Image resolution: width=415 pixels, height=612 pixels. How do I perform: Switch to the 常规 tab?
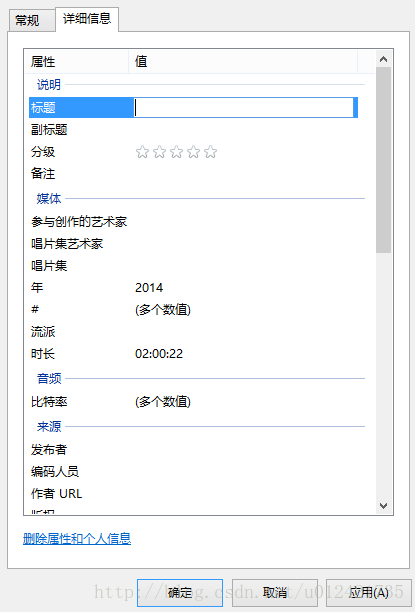(32, 20)
